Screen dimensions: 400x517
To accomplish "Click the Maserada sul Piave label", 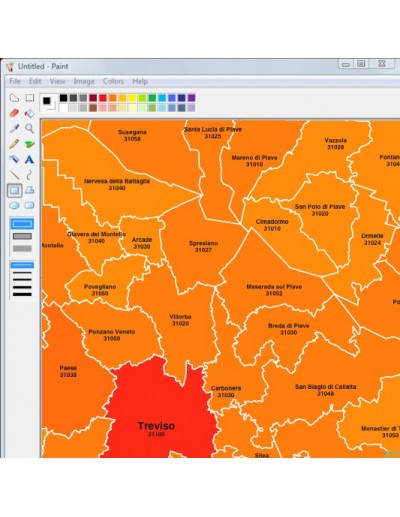I will tap(274, 287).
